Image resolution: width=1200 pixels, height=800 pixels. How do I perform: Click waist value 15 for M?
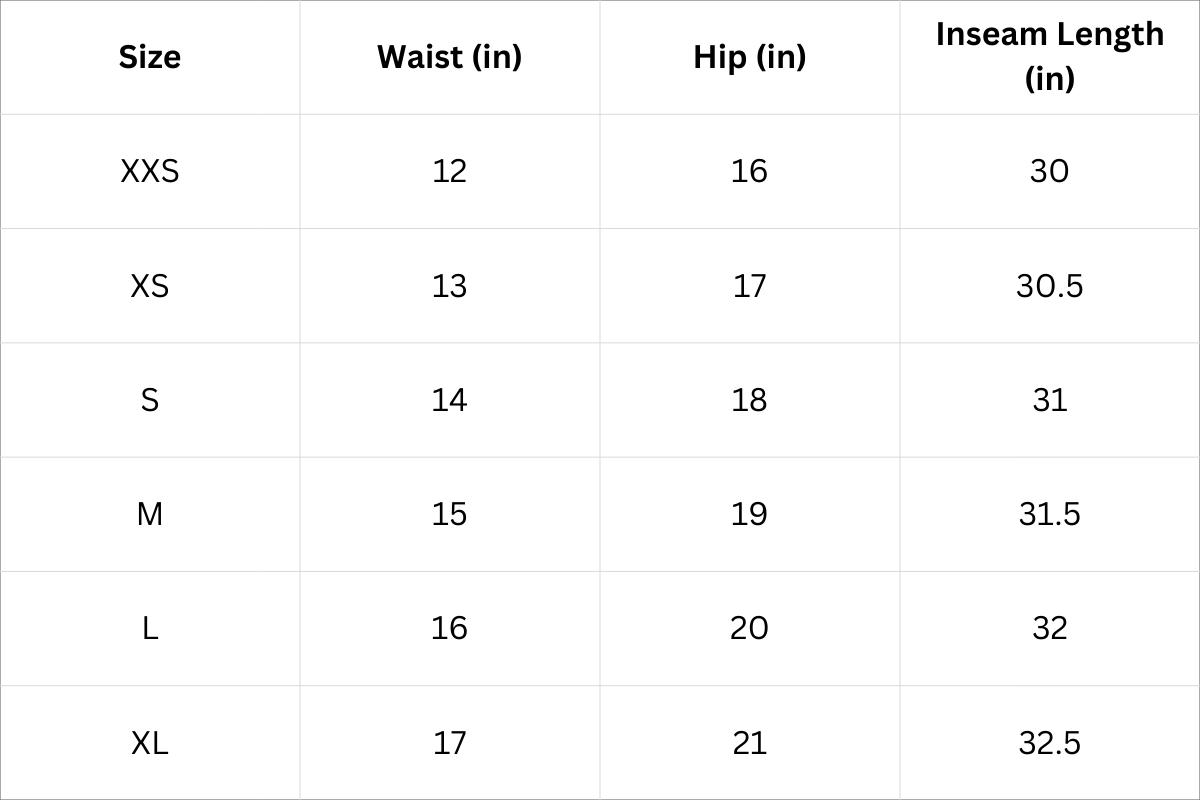coord(449,514)
